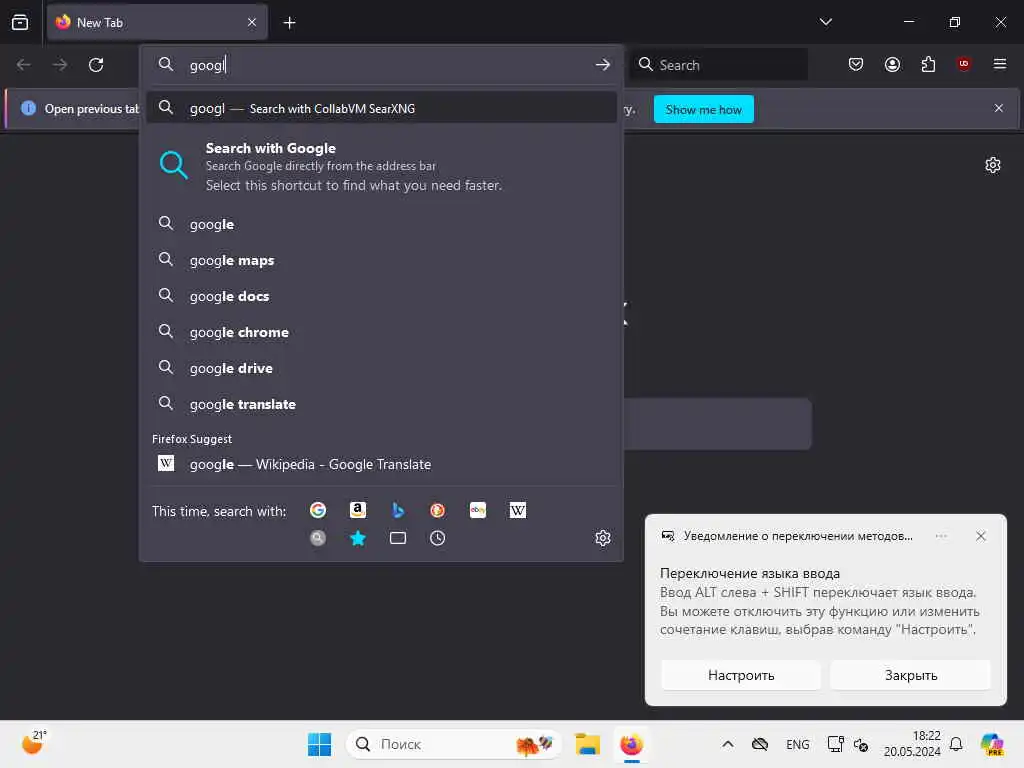The width and height of the screenshot is (1024, 768).
Task: Search this time with eBay icon
Action: coord(478,510)
